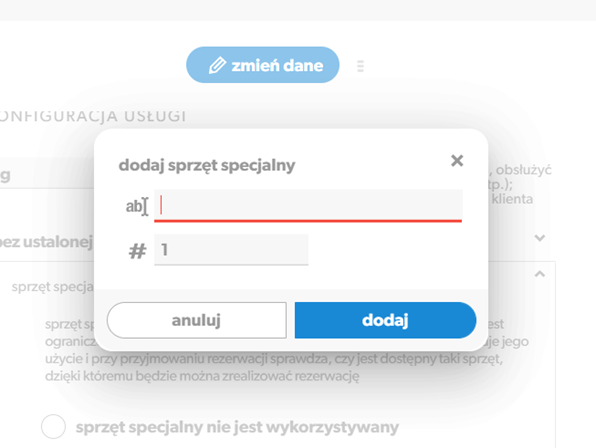Click the dodaj sprzęt specjalny dialog title
The image size is (596, 448).
click(x=207, y=165)
